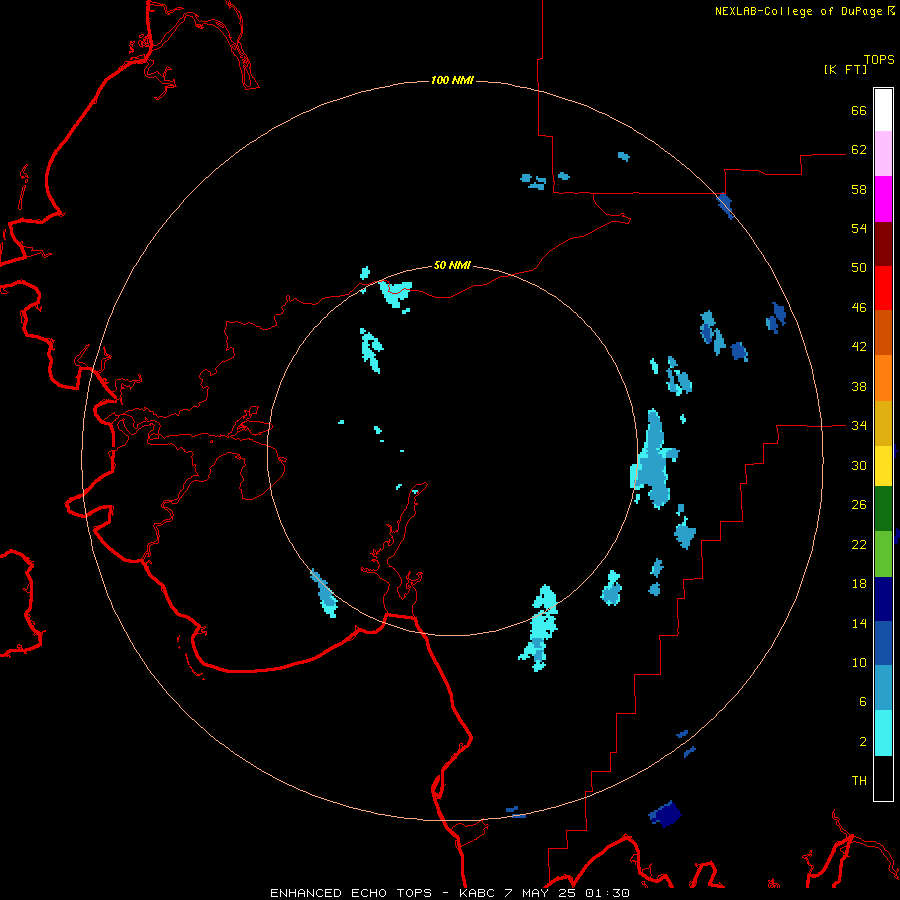
Task: Click the blue echo on 50 NMI ring southwest
Action: coord(324,593)
